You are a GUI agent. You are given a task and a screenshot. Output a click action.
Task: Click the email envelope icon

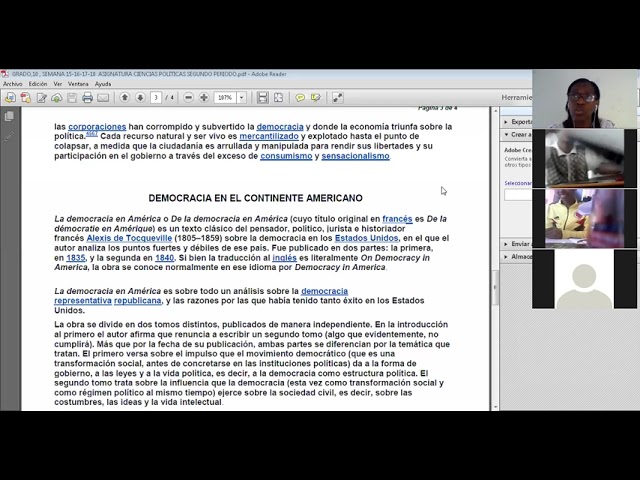click(103, 98)
